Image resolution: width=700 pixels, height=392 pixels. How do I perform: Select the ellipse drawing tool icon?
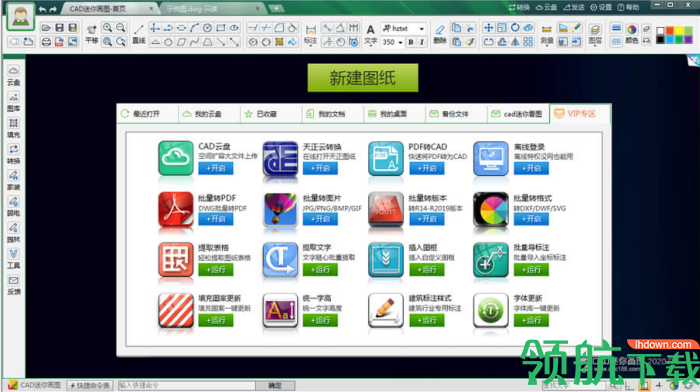234,28
